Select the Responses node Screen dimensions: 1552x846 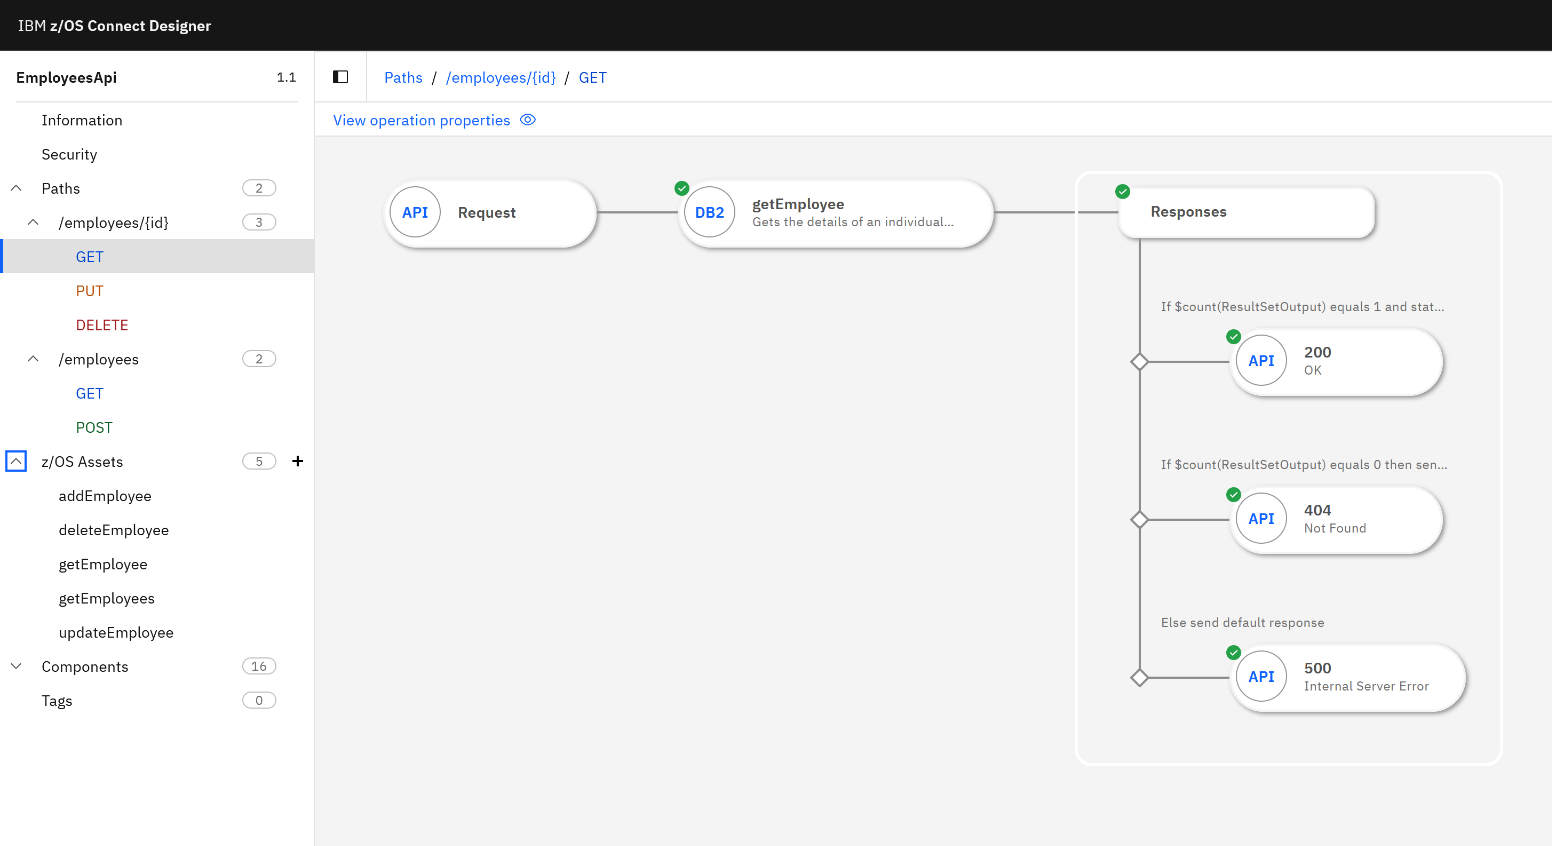1247,212
